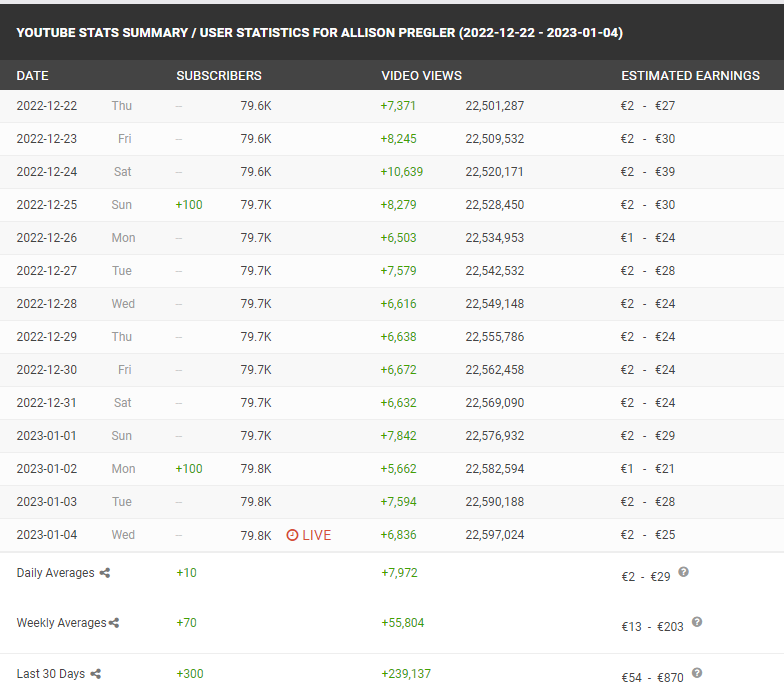Select the date 2022-12-31
Image resolution: width=784 pixels, height=698 pixels.
coord(47,403)
